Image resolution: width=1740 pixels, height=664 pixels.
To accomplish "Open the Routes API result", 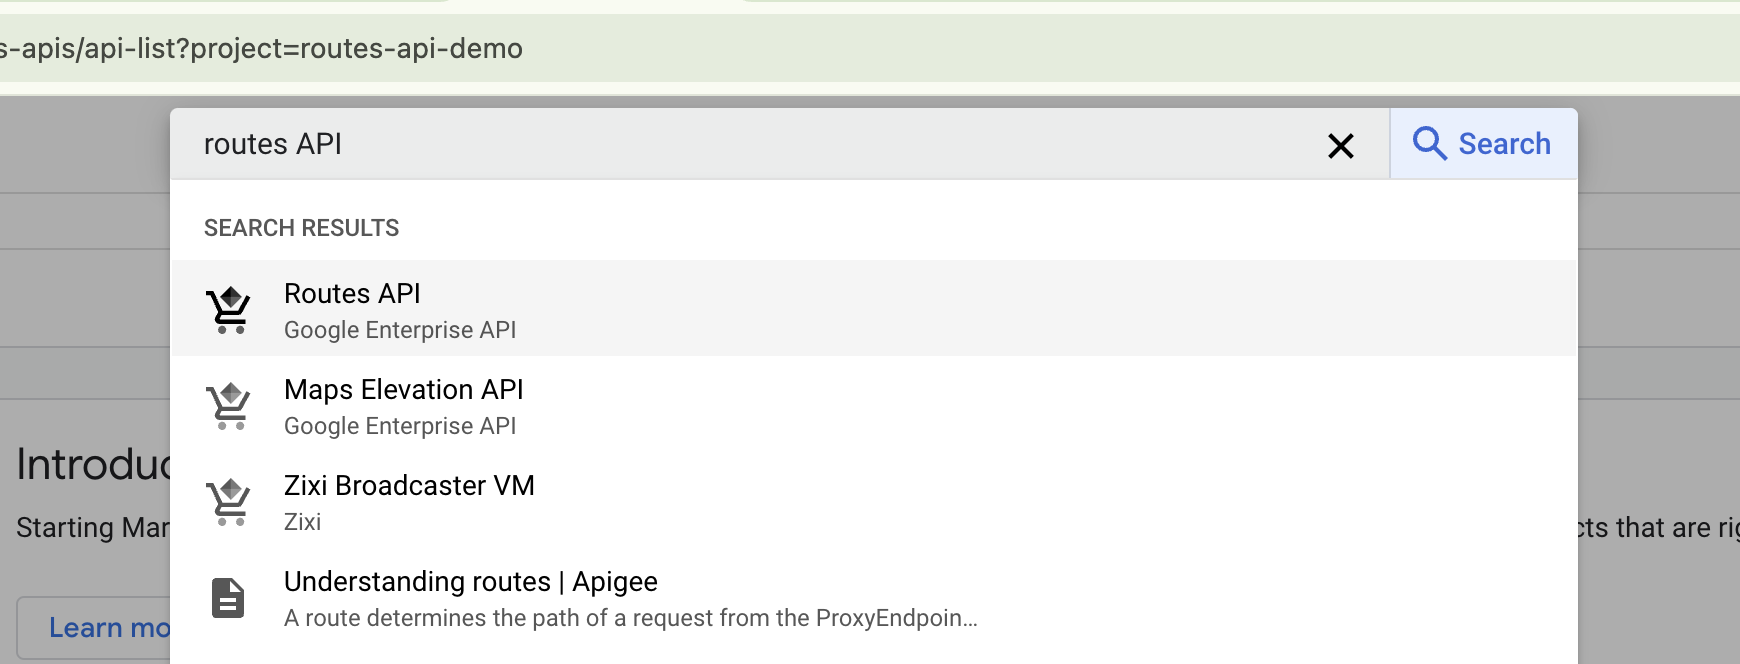I will click(x=352, y=294).
